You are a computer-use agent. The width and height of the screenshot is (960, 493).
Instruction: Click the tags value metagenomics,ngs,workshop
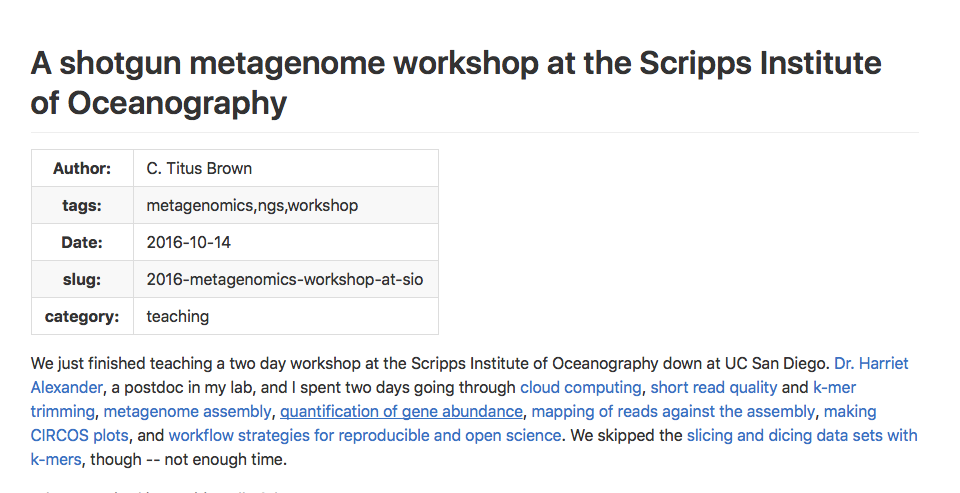click(x=252, y=206)
